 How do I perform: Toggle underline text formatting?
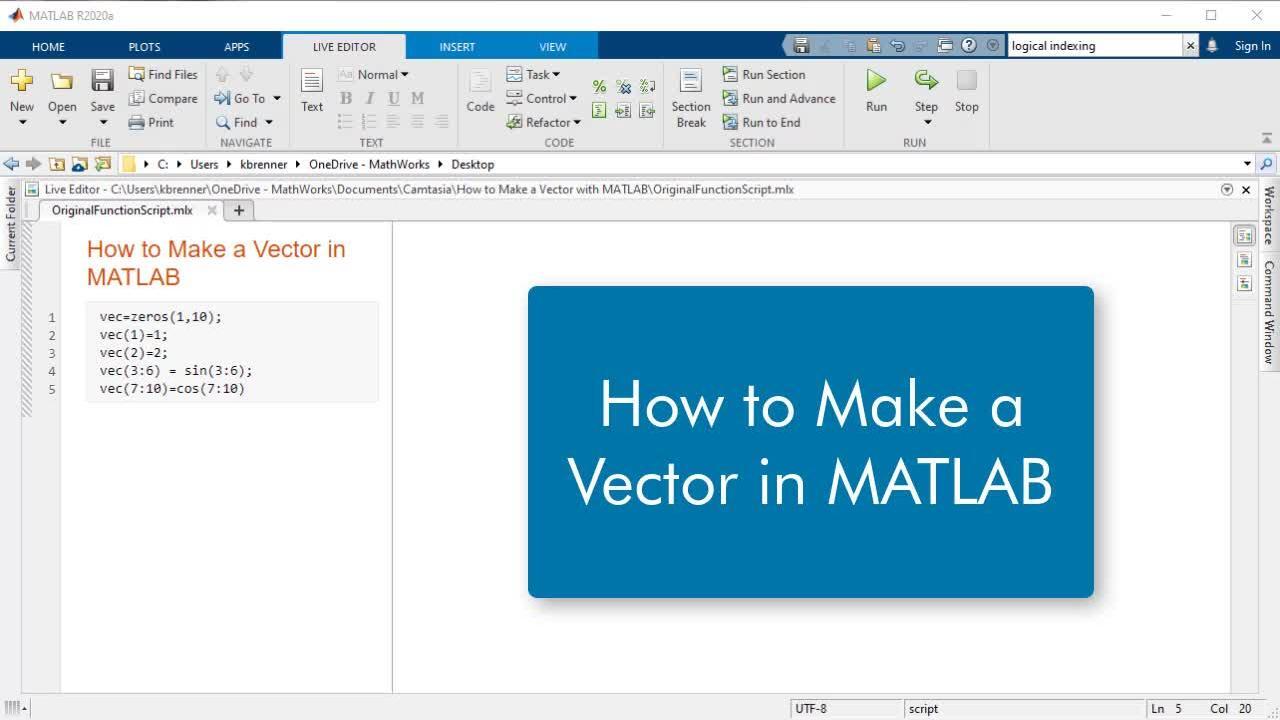tap(392, 98)
